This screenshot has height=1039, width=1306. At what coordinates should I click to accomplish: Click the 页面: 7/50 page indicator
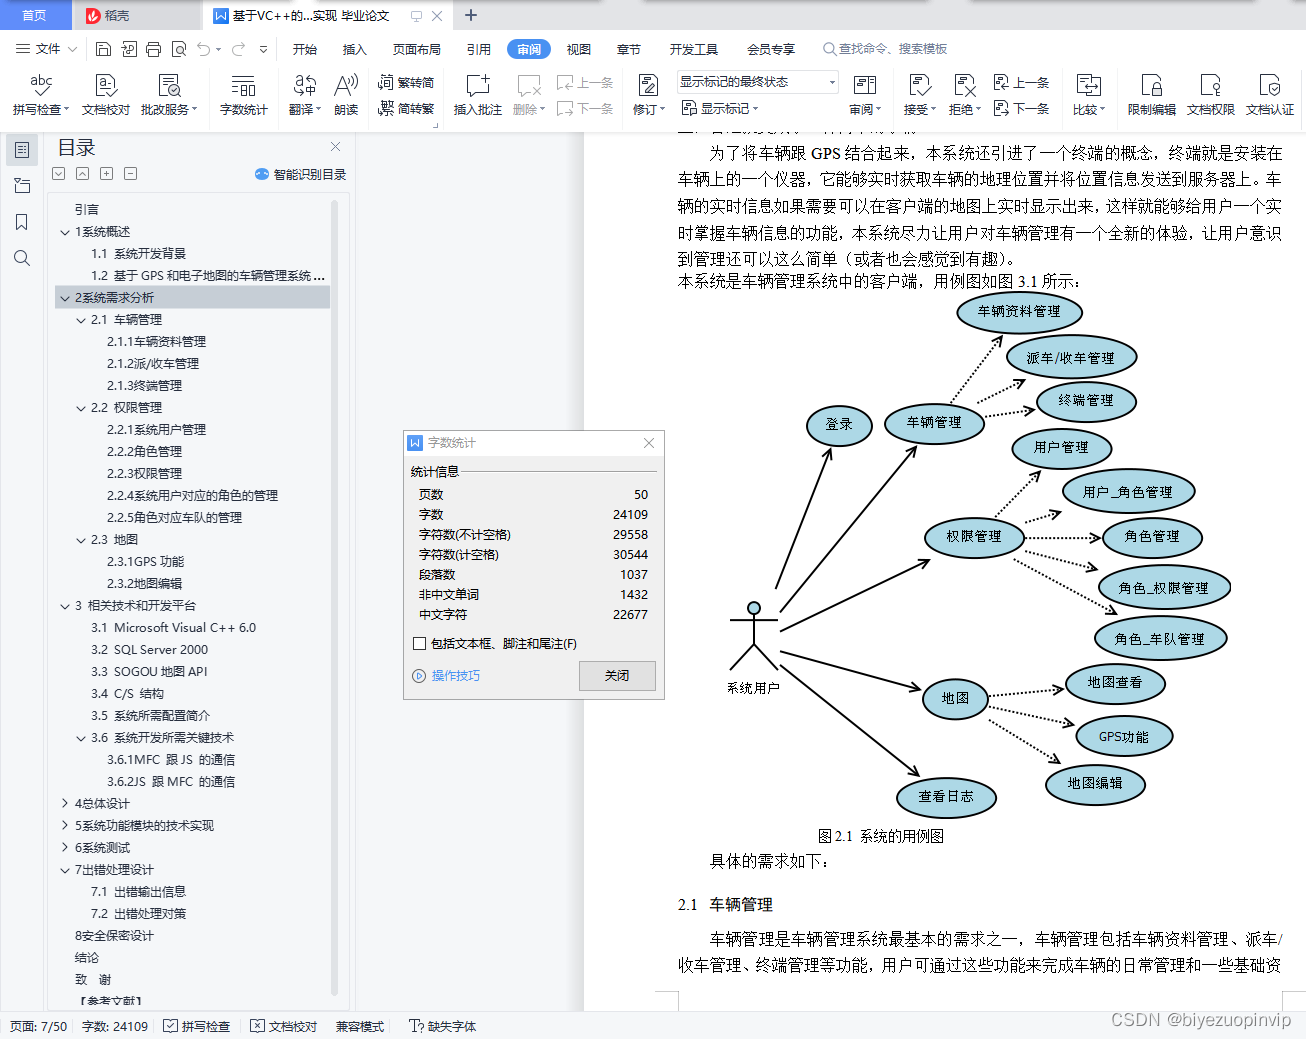[x=37, y=1025]
